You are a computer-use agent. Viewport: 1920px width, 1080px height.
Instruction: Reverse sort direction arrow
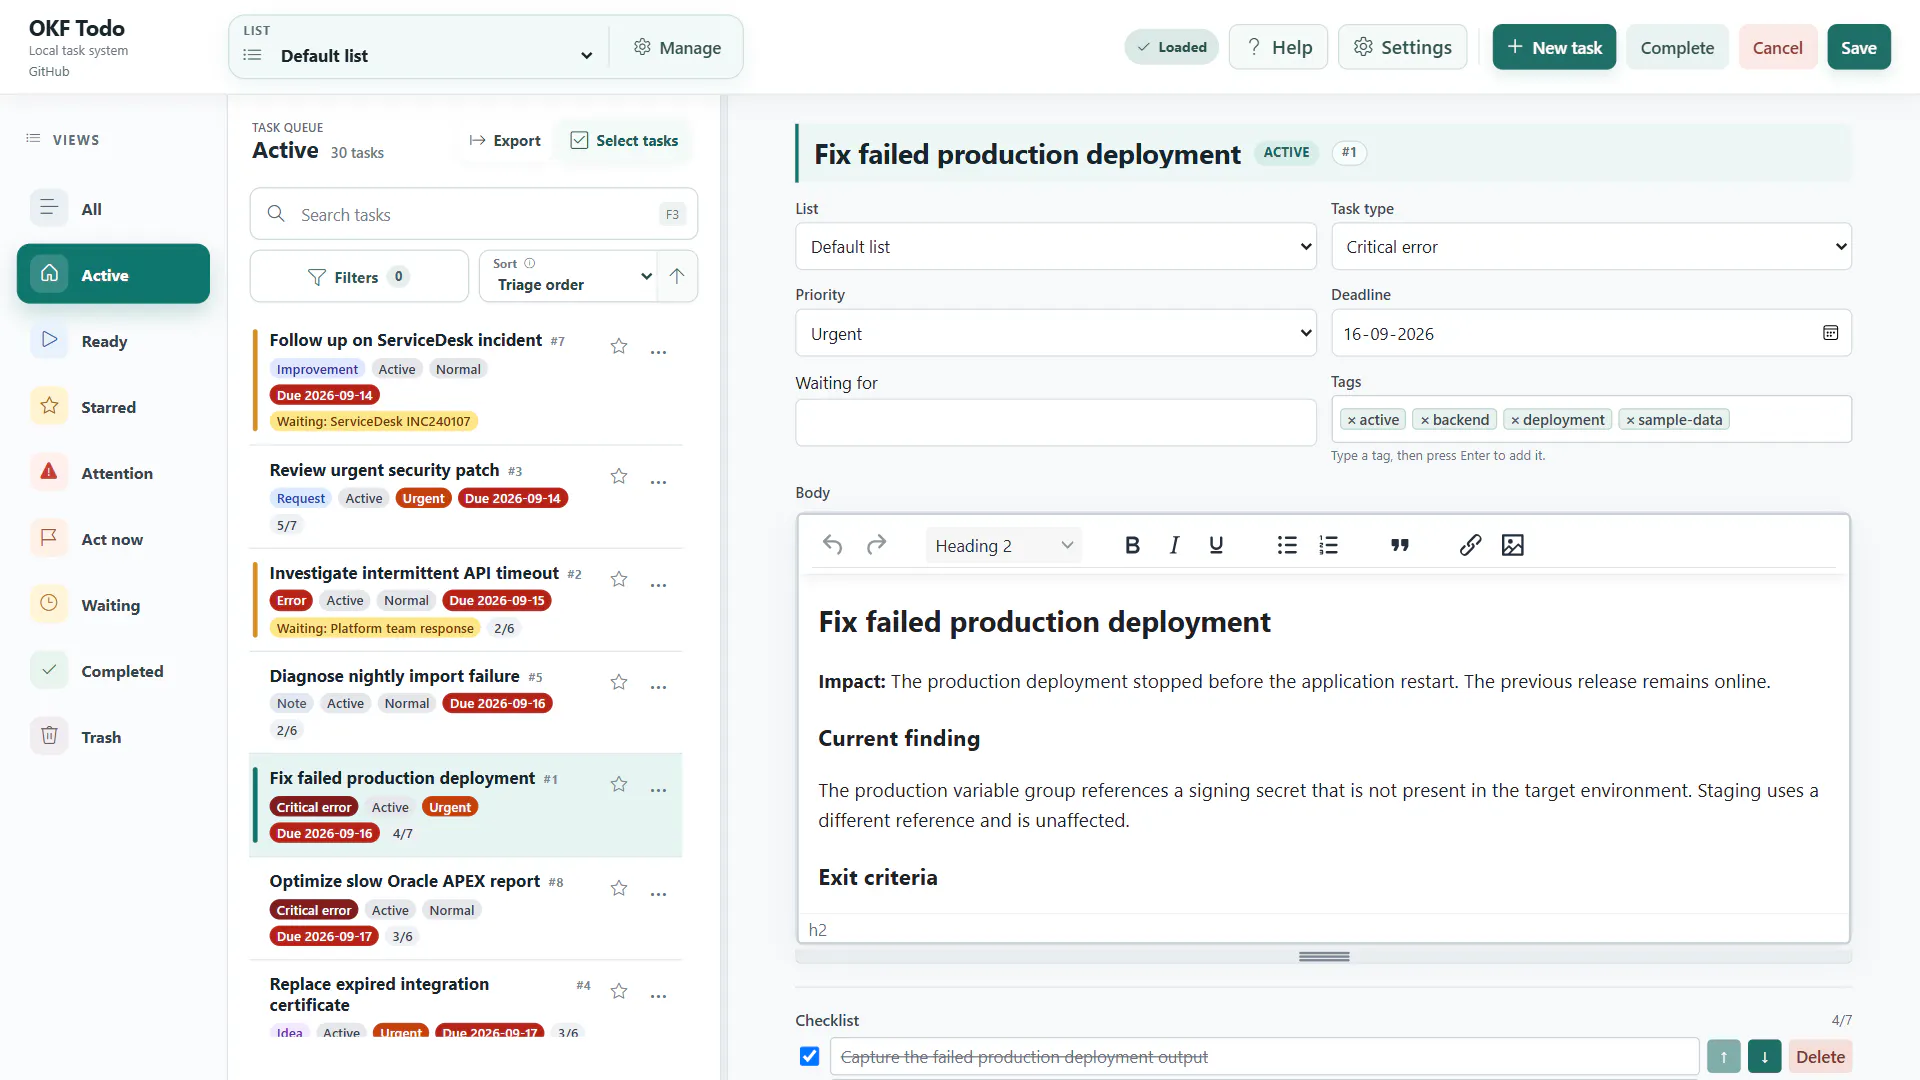pyautogui.click(x=677, y=276)
